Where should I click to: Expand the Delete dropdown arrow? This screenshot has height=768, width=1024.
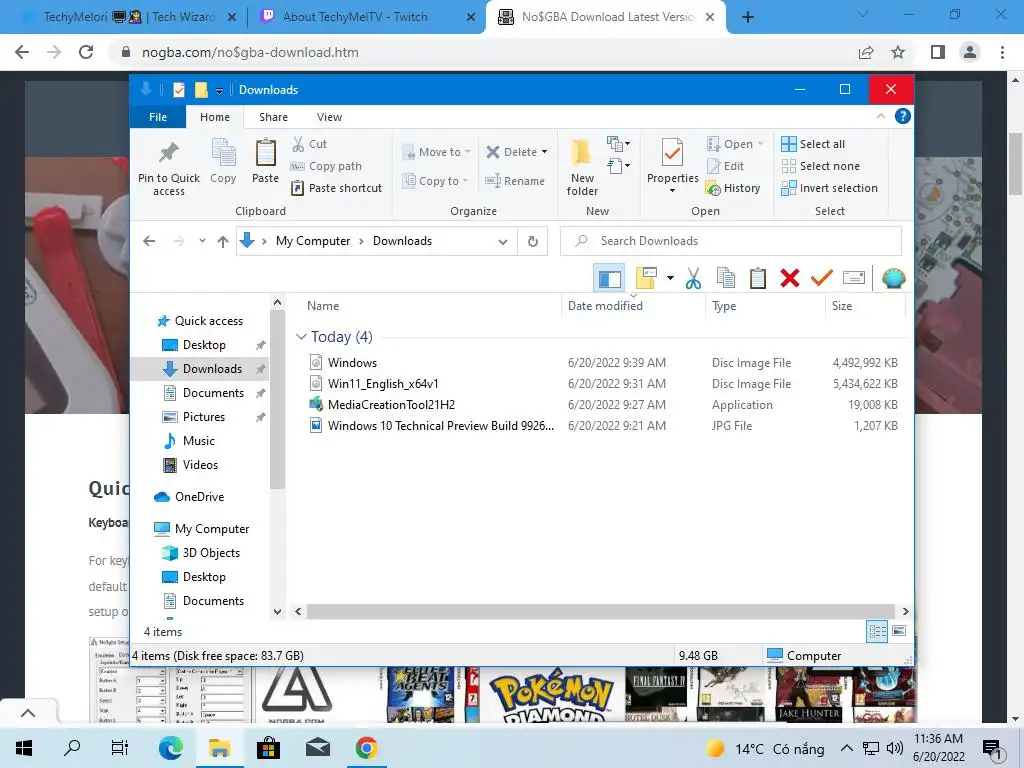click(545, 152)
